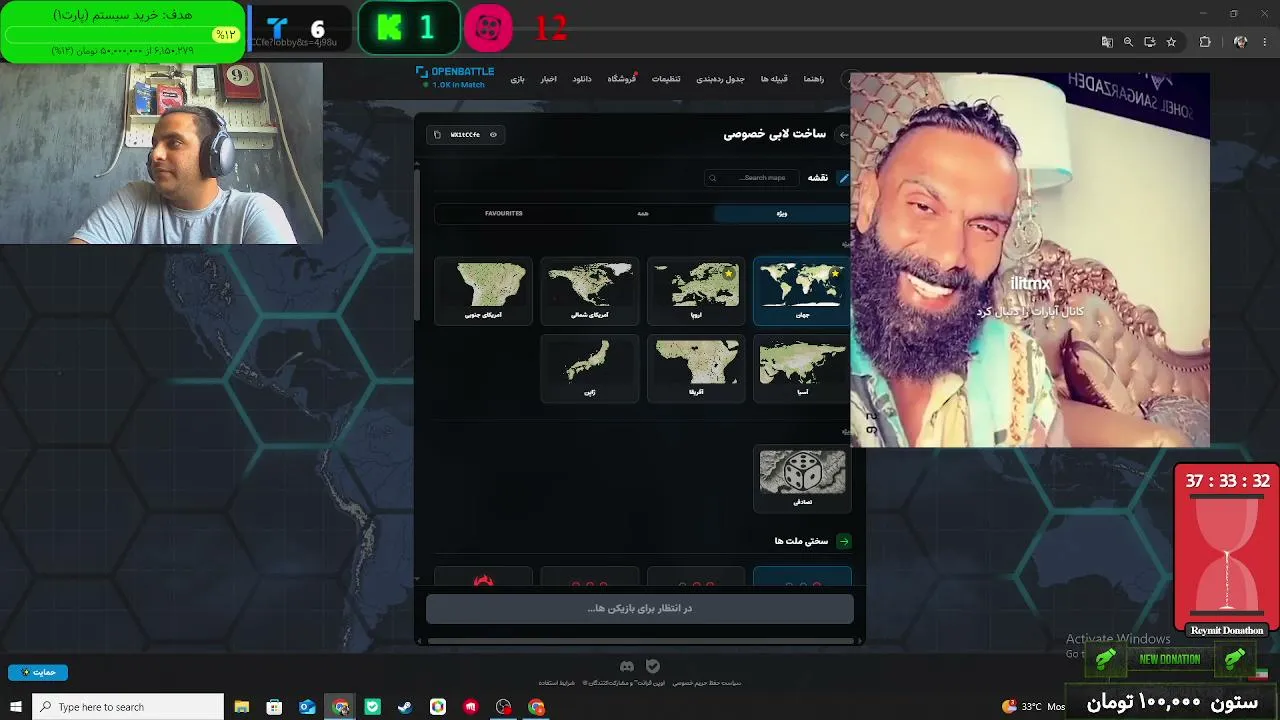Click the back arrow beside ساخت لابی خصوصی

point(843,135)
